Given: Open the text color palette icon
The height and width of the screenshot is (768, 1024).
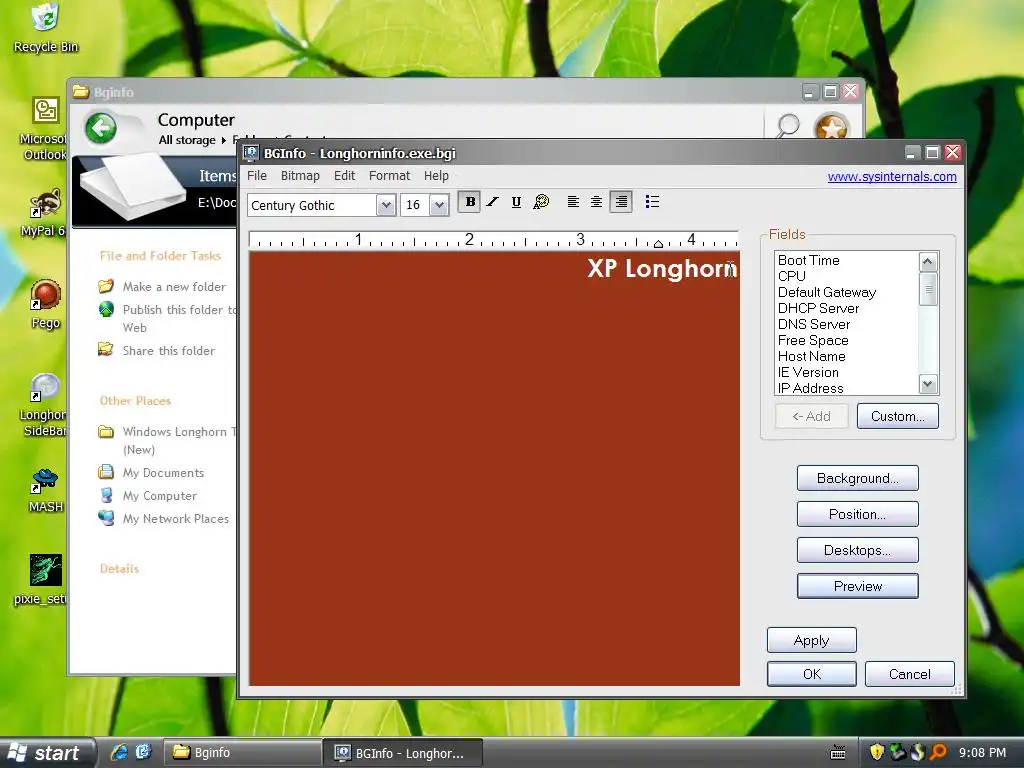Looking at the screenshot, I should point(541,202).
